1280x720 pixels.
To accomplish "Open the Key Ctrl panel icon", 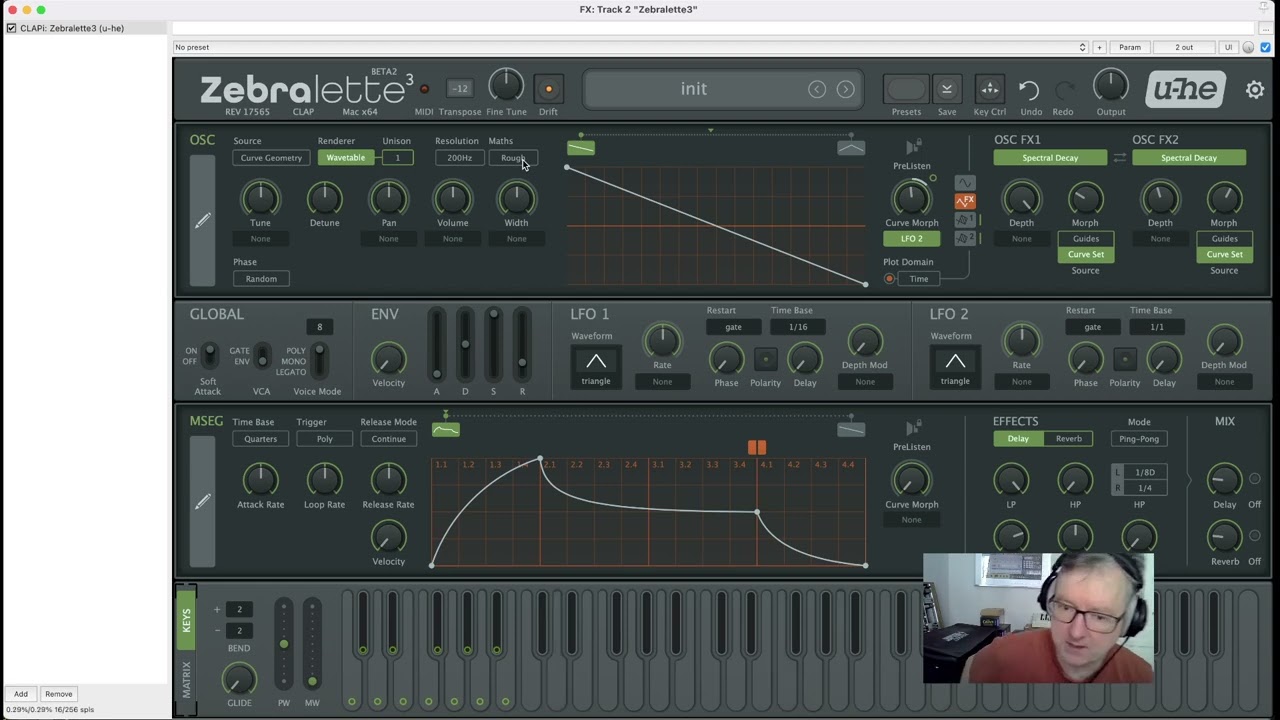I will (989, 89).
